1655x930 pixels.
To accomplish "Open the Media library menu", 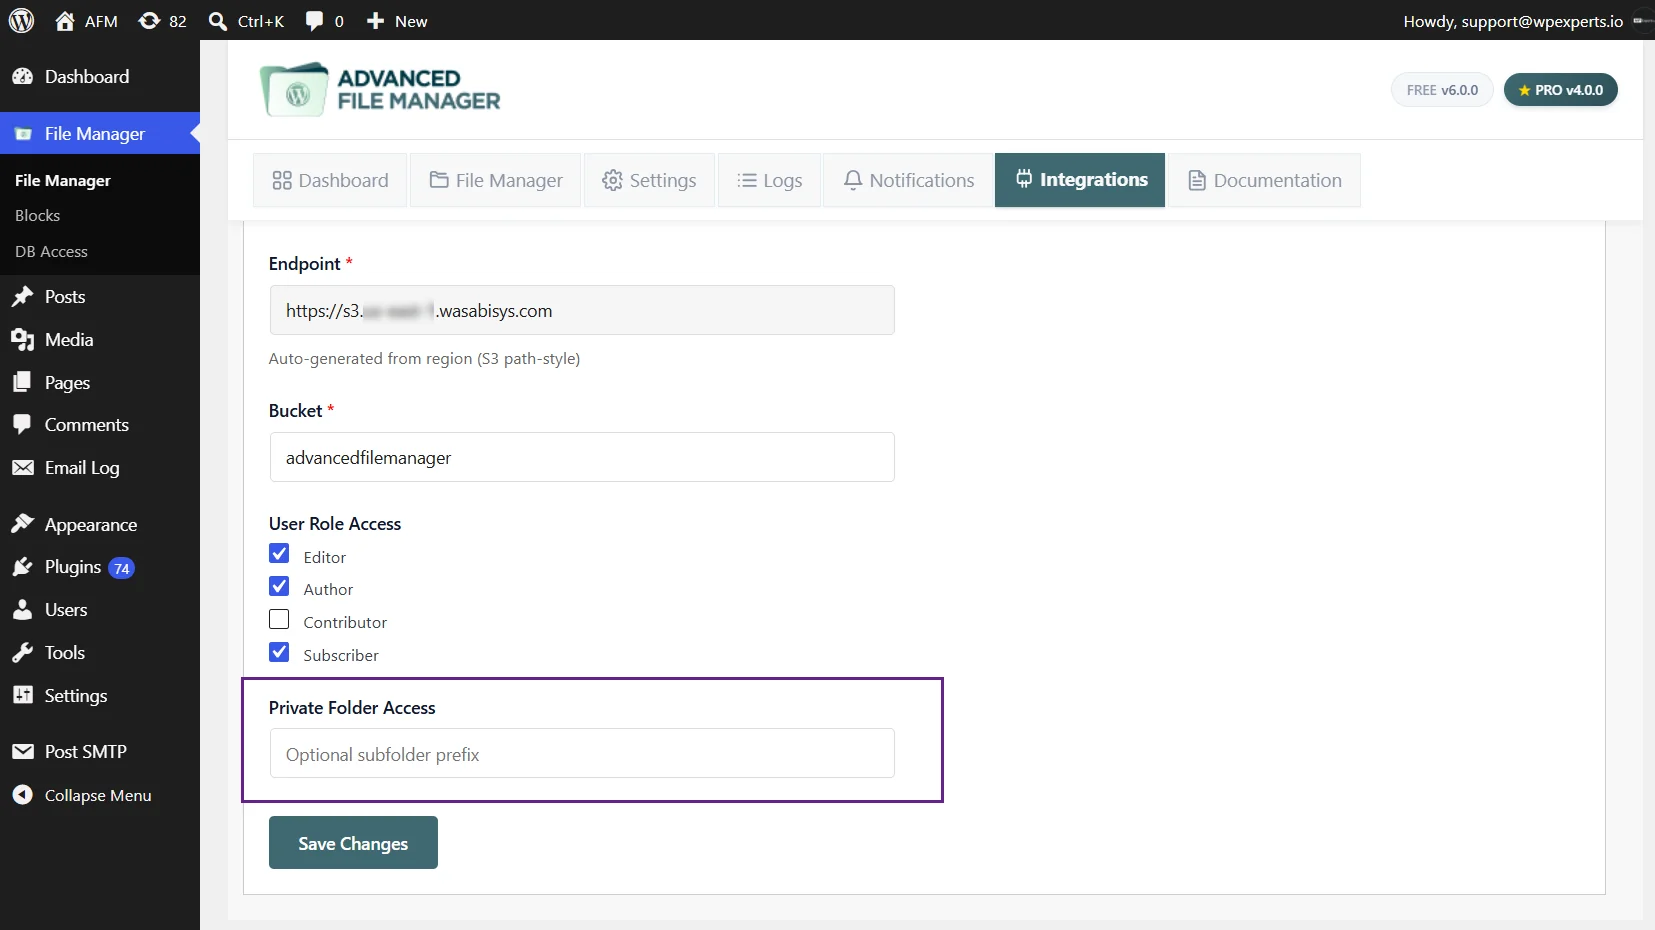I will coord(100,339).
